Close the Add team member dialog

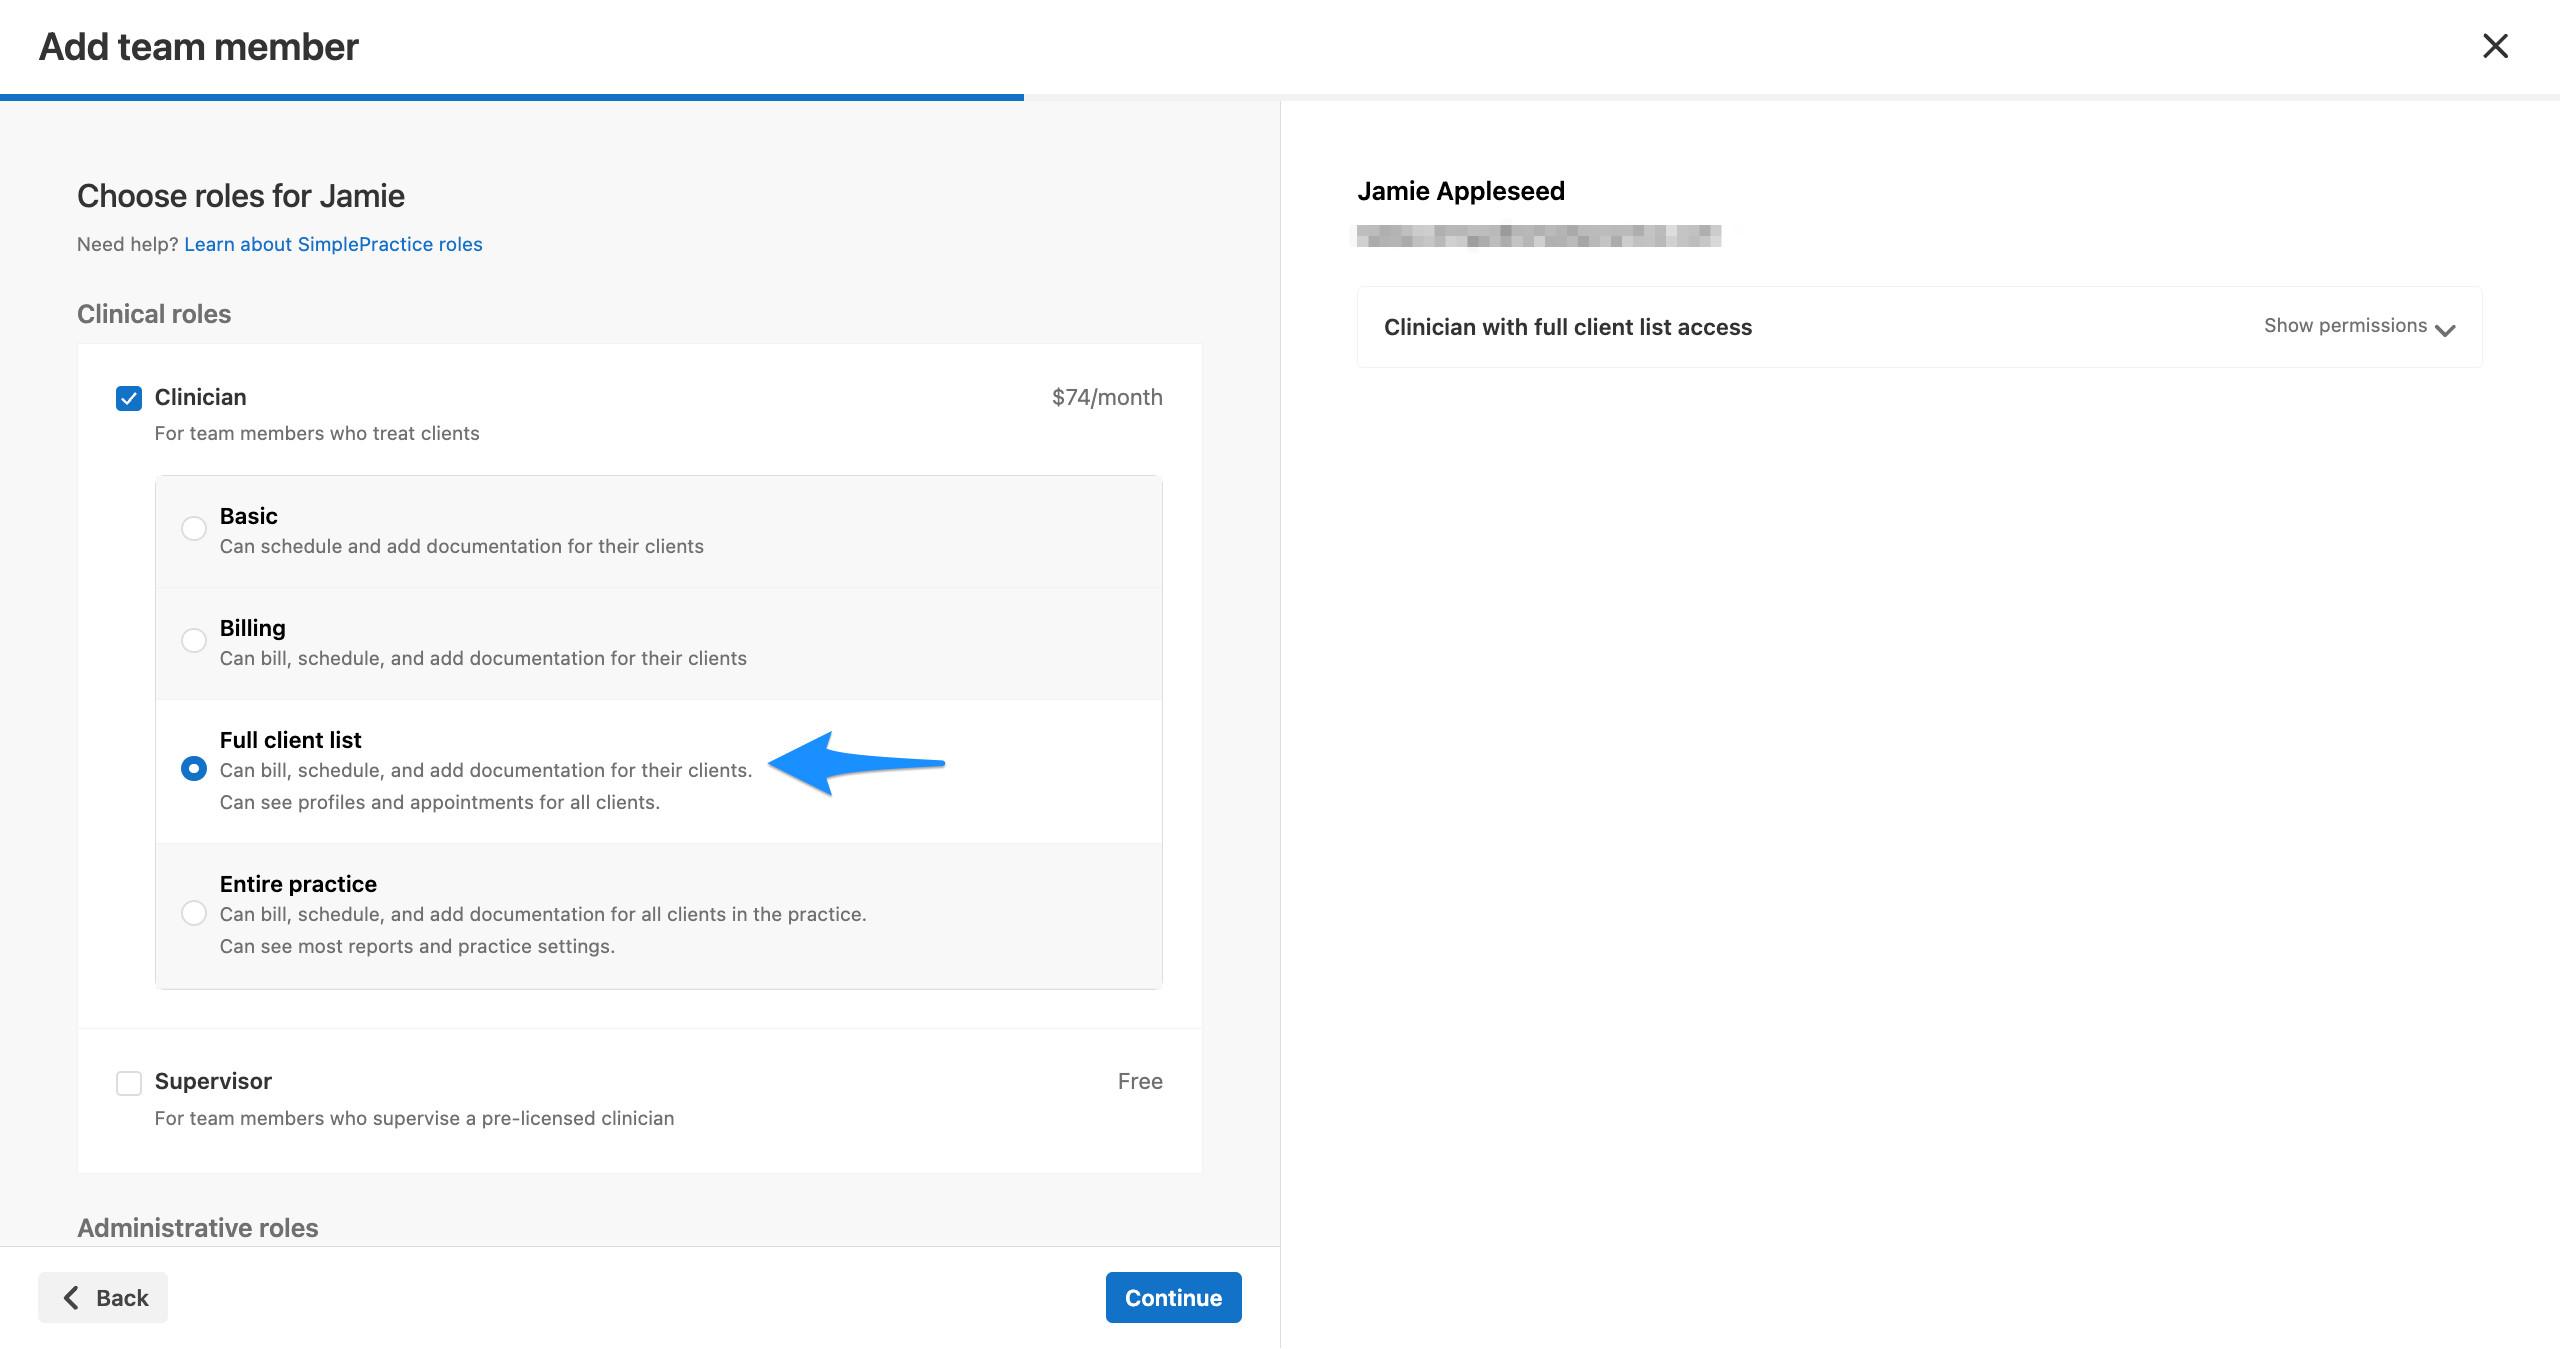(2495, 46)
